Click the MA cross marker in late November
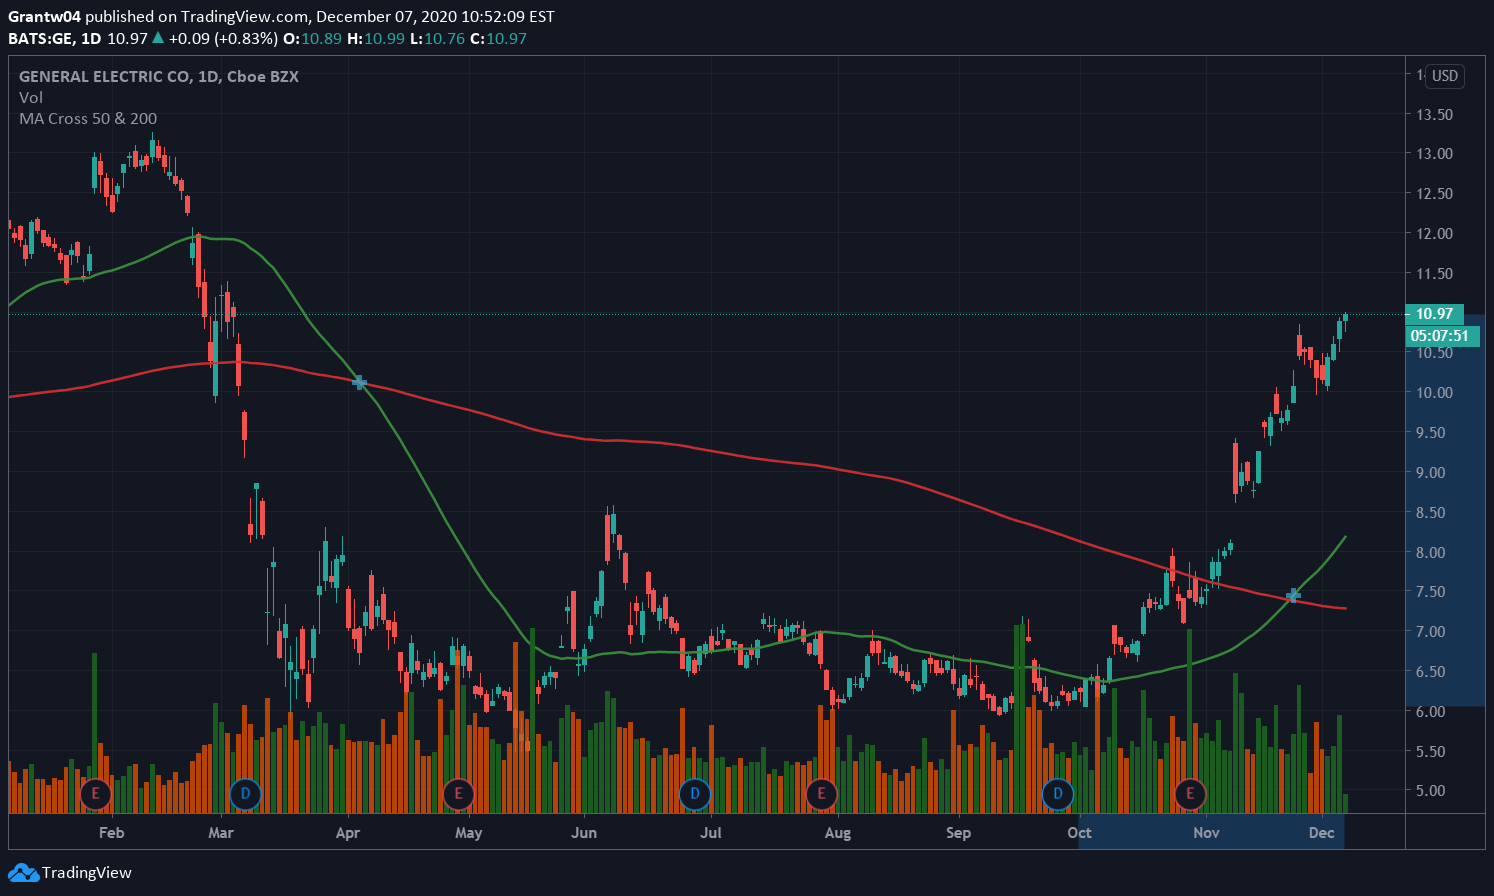This screenshot has height=896, width=1494. click(1293, 596)
